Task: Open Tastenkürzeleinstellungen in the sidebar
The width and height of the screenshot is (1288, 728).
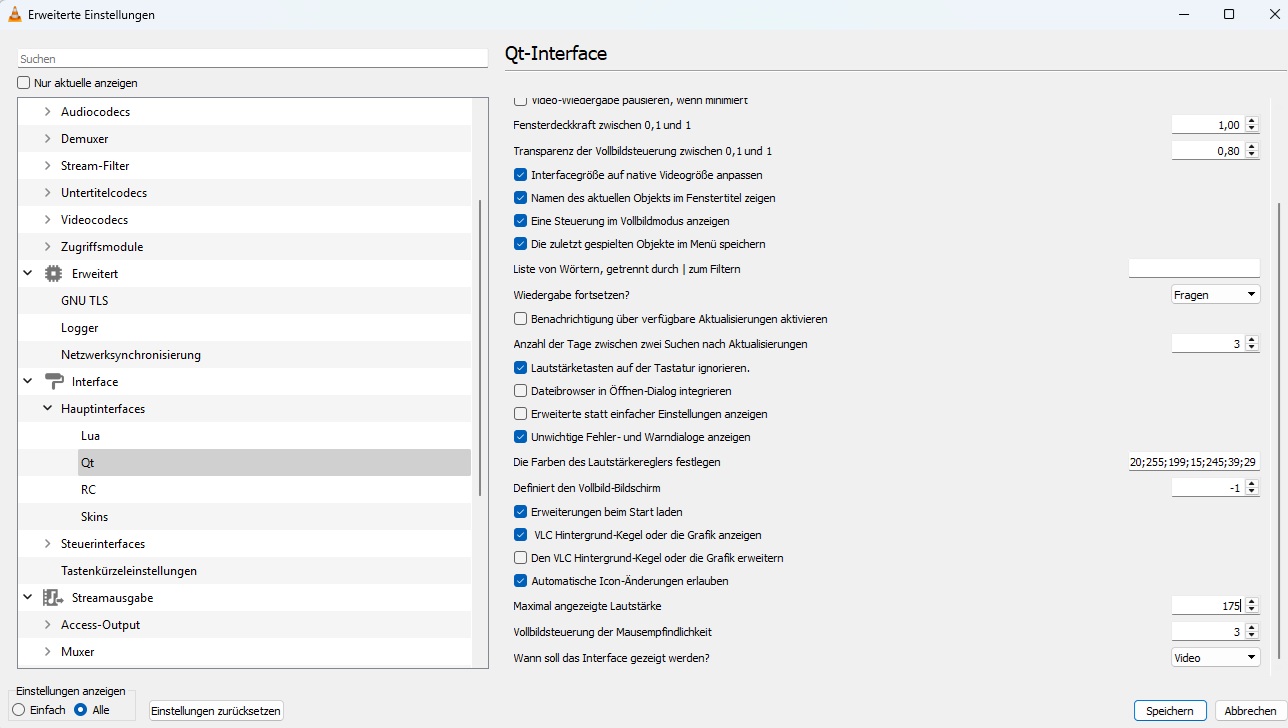Action: pyautogui.click(x=129, y=571)
